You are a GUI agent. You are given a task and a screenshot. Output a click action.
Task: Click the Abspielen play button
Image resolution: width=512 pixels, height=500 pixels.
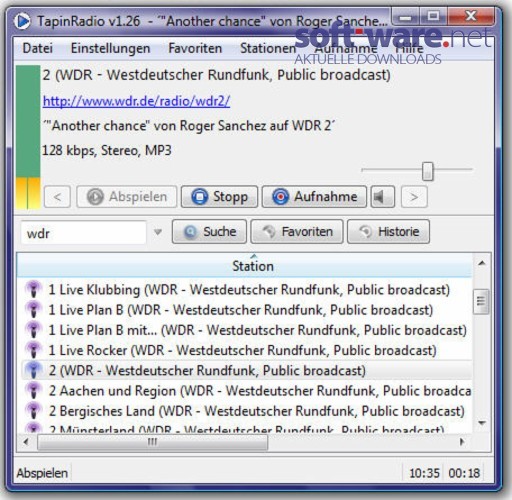pyautogui.click(x=127, y=197)
